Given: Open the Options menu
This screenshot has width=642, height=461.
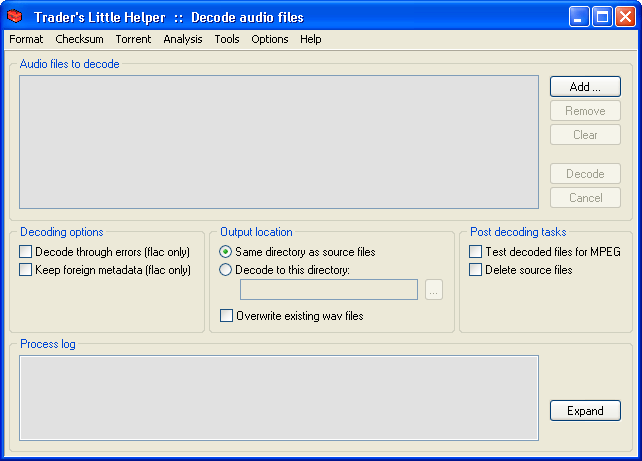Looking at the screenshot, I should click(x=270, y=39).
